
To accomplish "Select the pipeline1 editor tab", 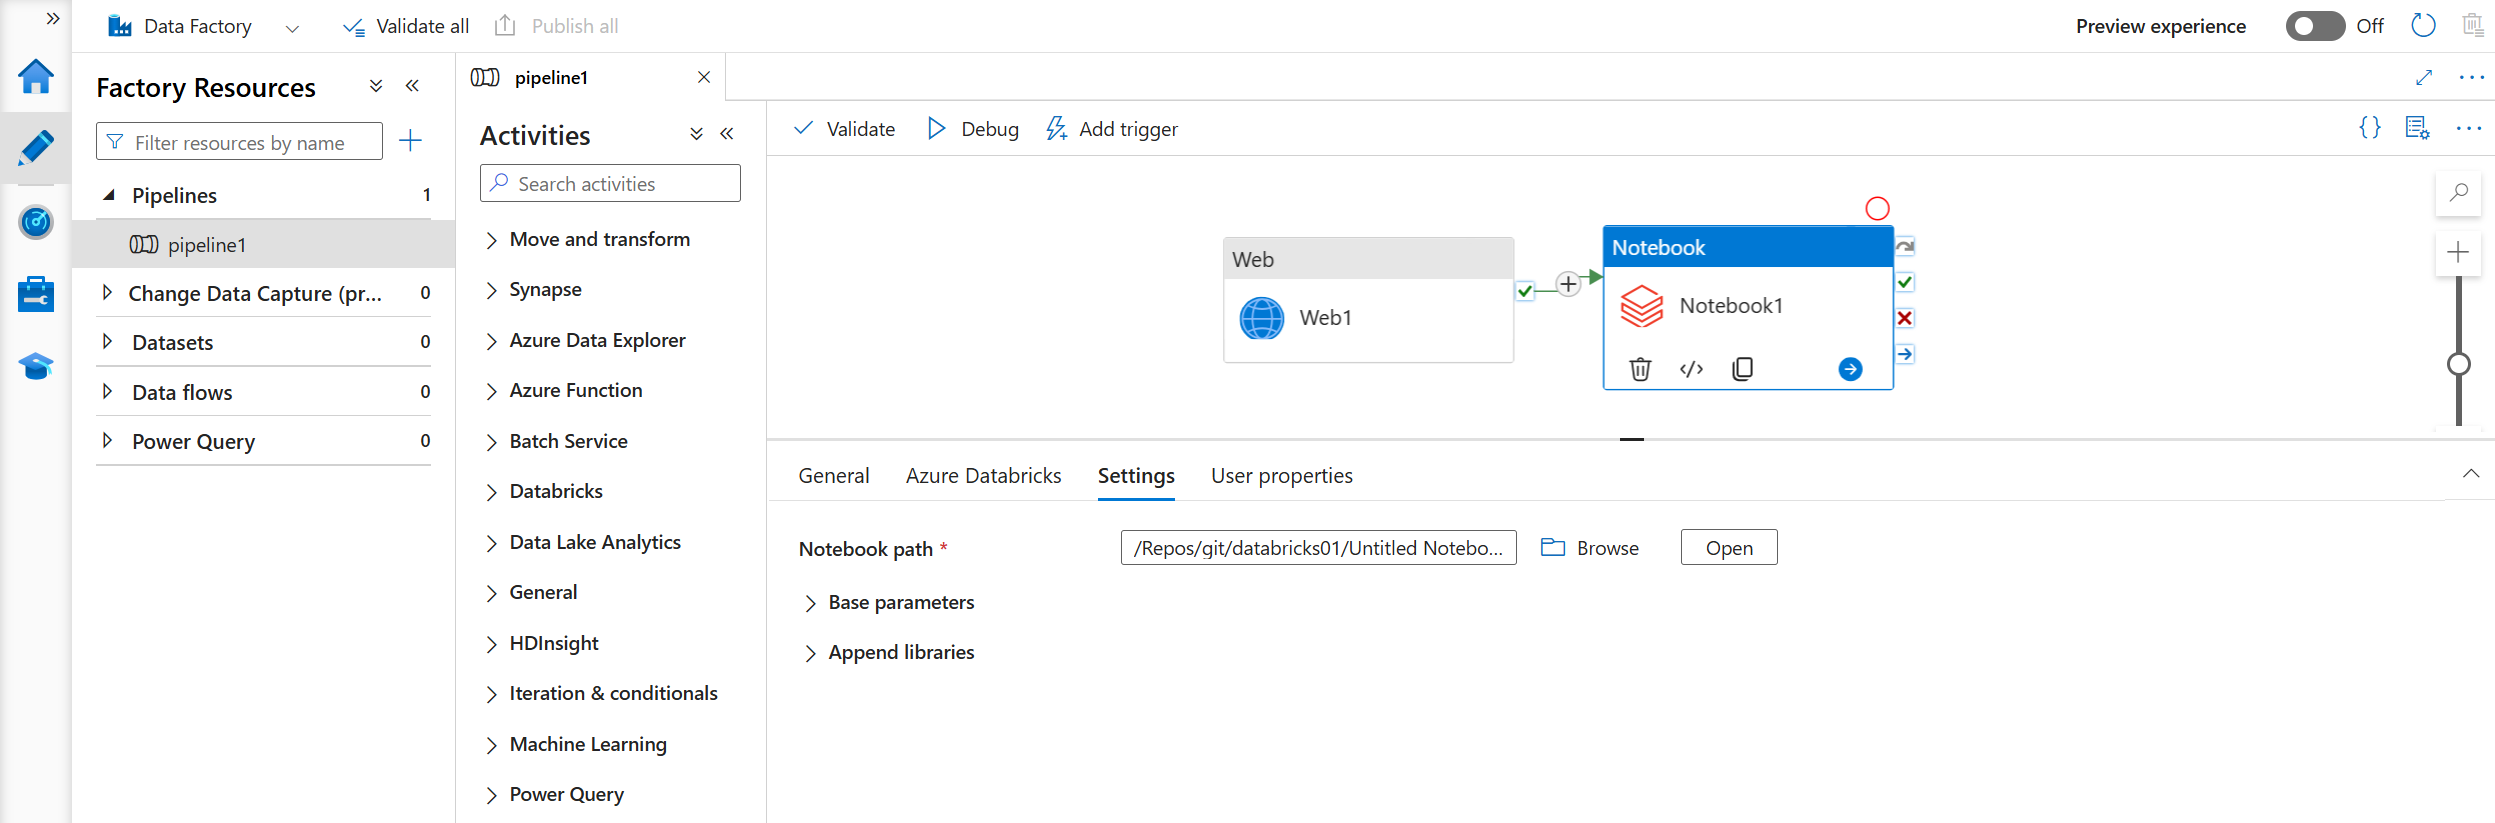I will tap(551, 77).
